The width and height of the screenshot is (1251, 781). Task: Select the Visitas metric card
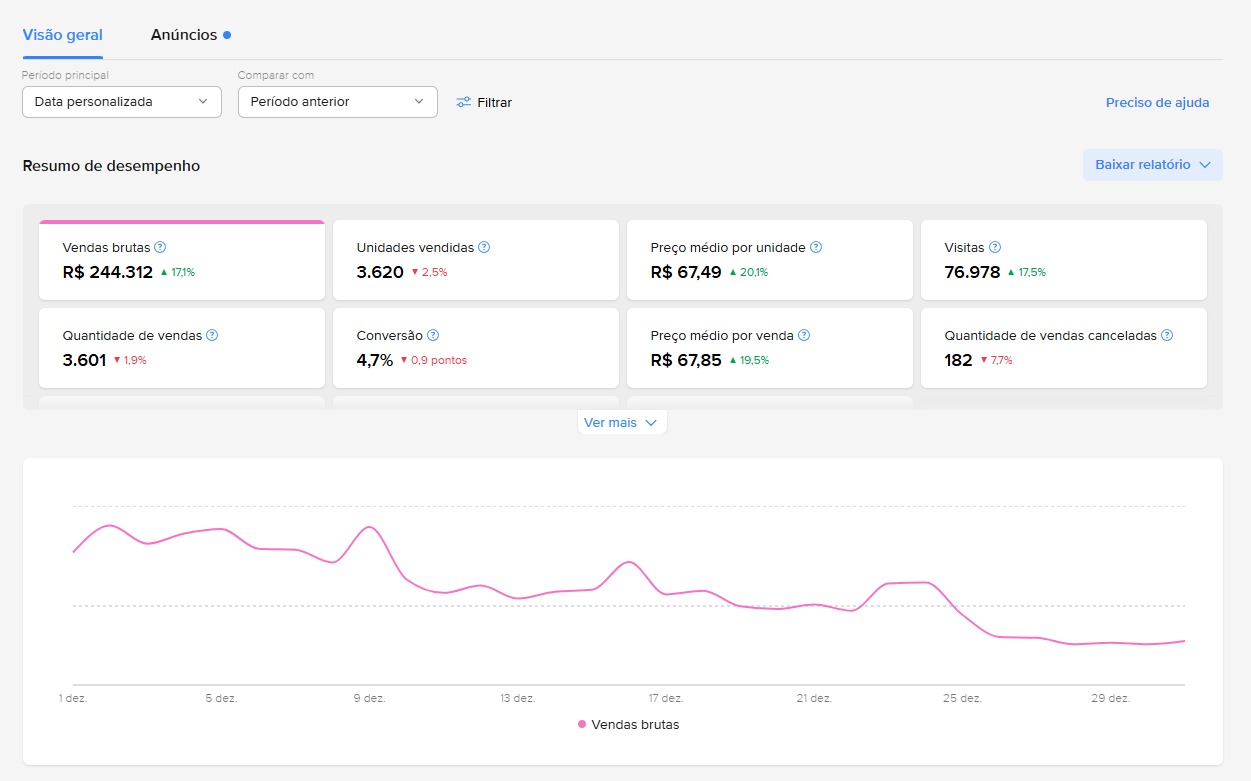1063,260
